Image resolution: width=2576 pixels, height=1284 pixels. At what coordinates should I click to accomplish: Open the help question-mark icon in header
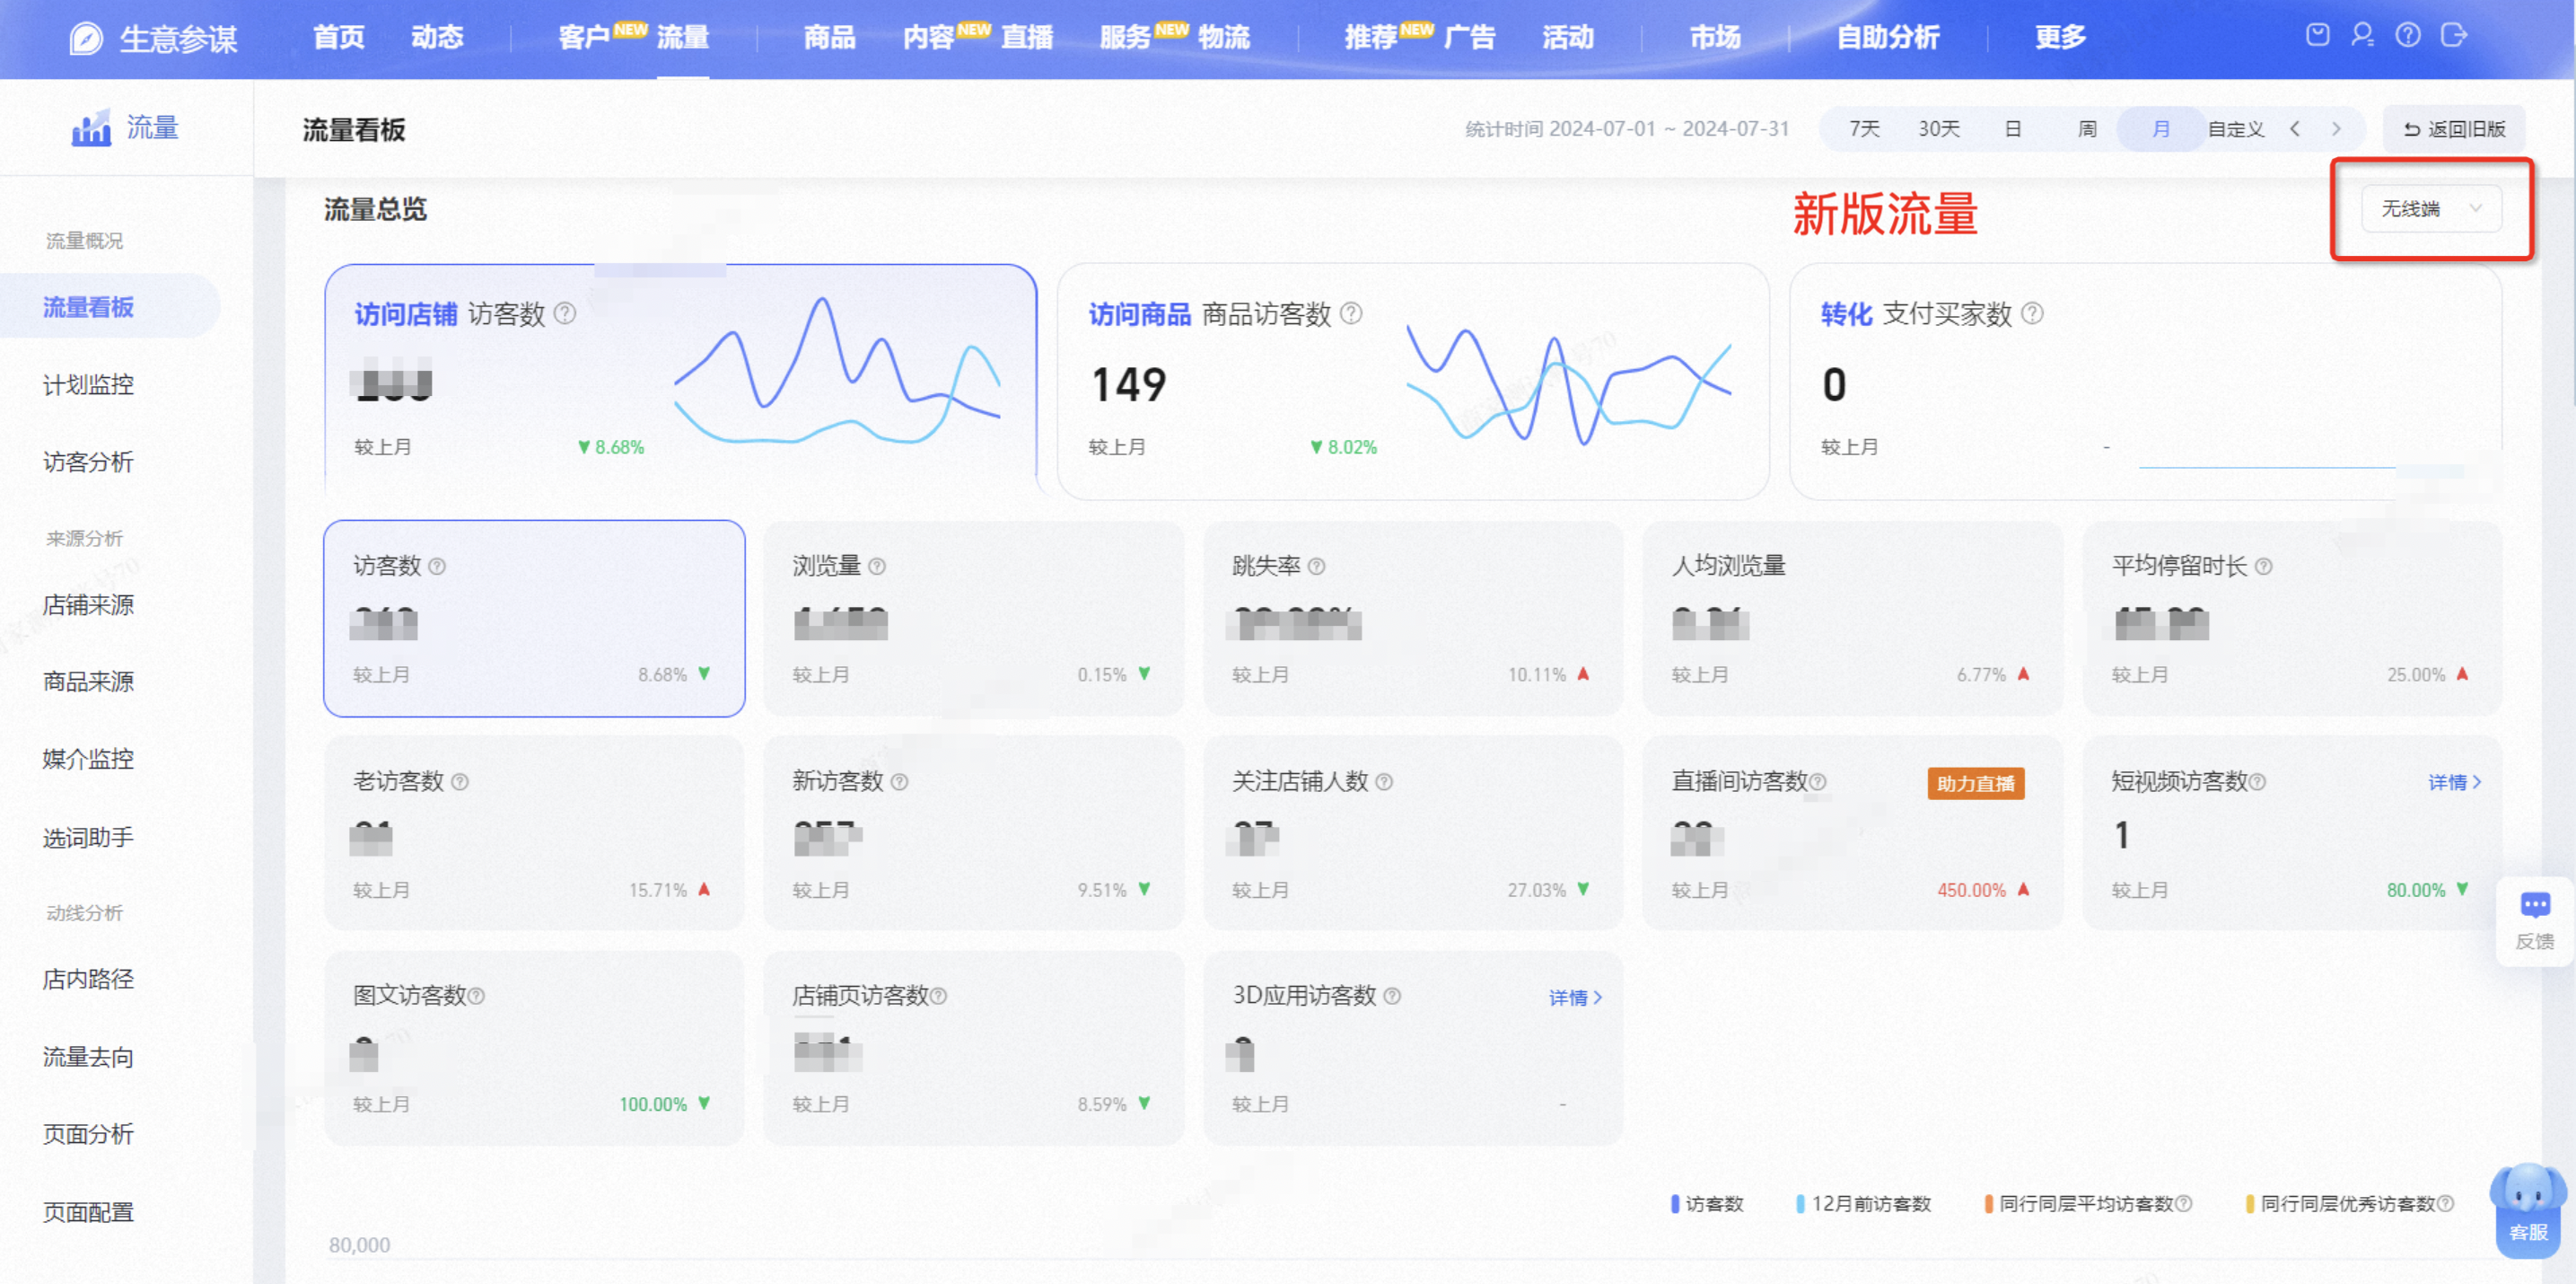coord(2408,36)
